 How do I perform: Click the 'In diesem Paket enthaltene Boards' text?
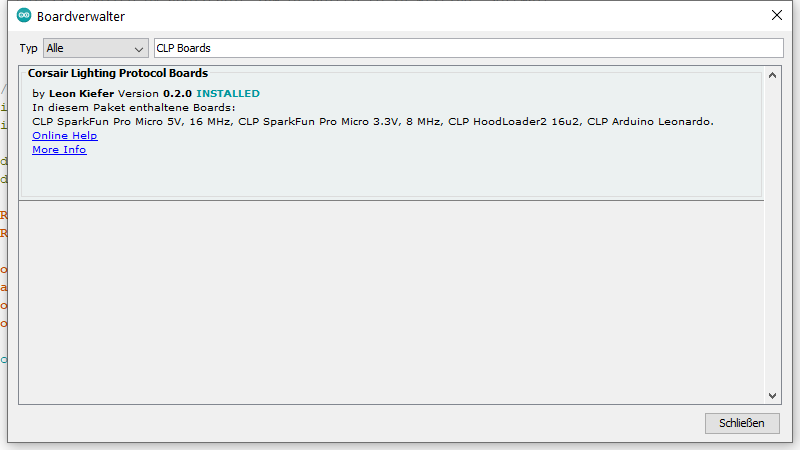click(134, 108)
